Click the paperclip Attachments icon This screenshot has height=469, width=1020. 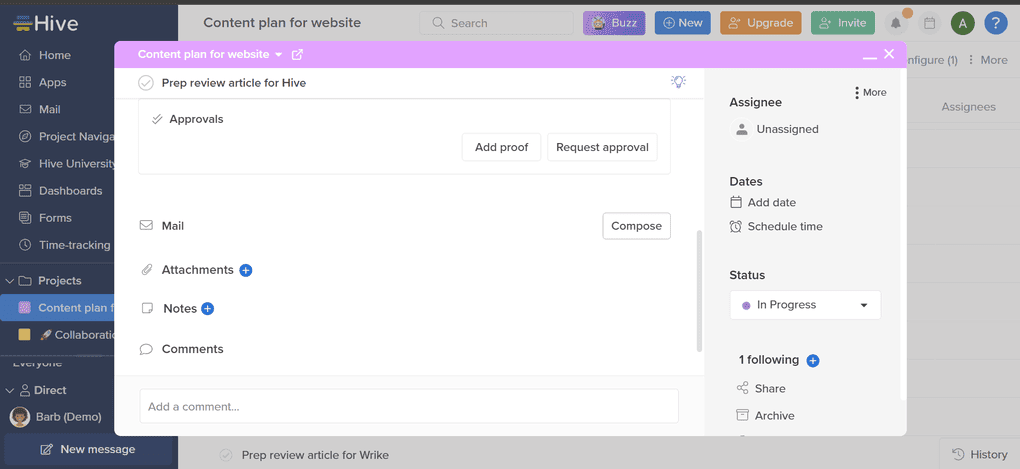[x=147, y=269]
